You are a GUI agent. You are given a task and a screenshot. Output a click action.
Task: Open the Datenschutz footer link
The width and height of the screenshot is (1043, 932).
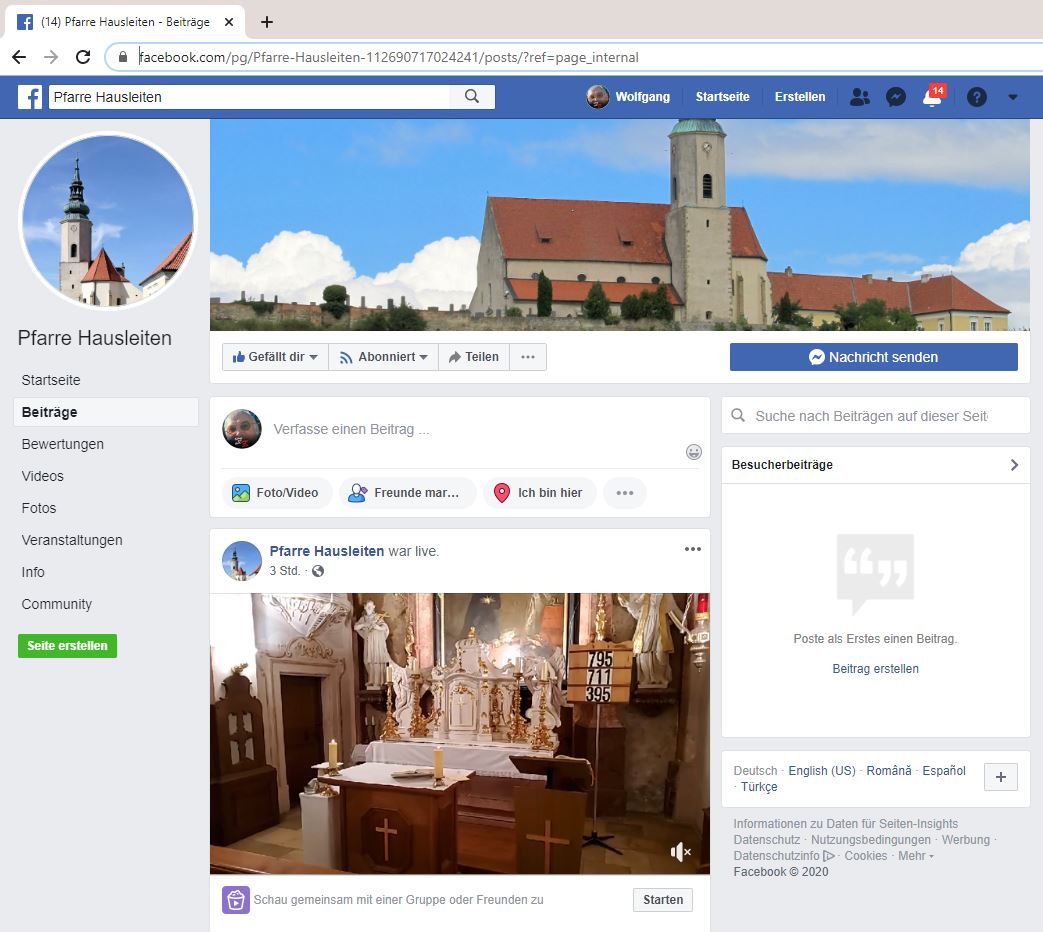765,840
